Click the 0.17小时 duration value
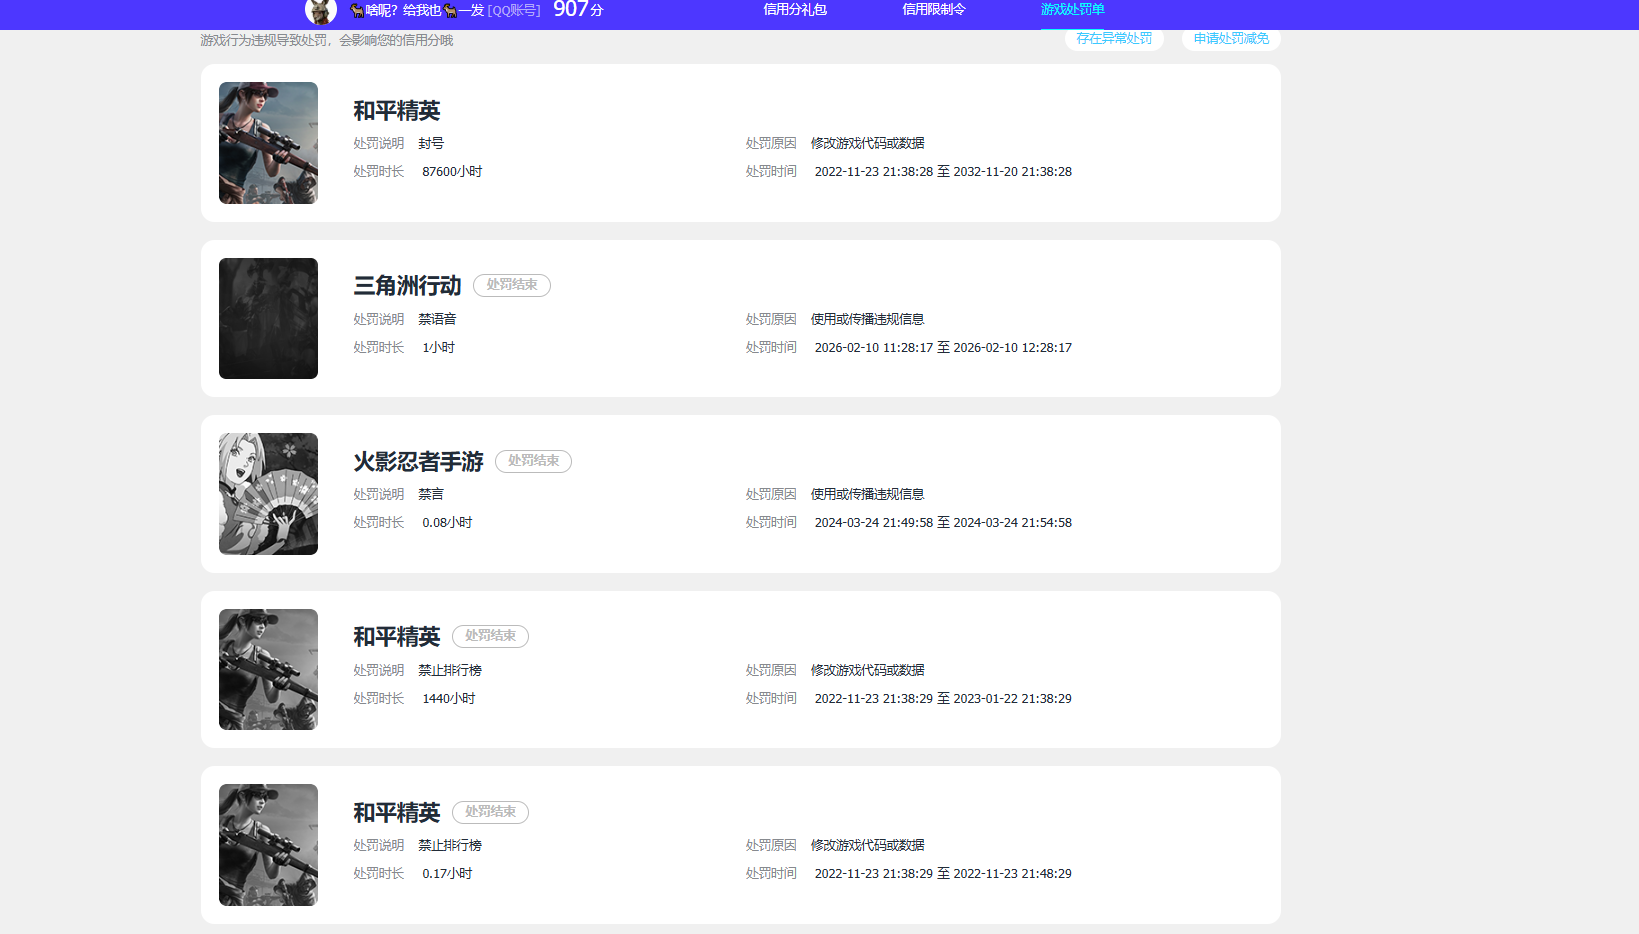Viewport: 1639px width, 934px height. [447, 874]
